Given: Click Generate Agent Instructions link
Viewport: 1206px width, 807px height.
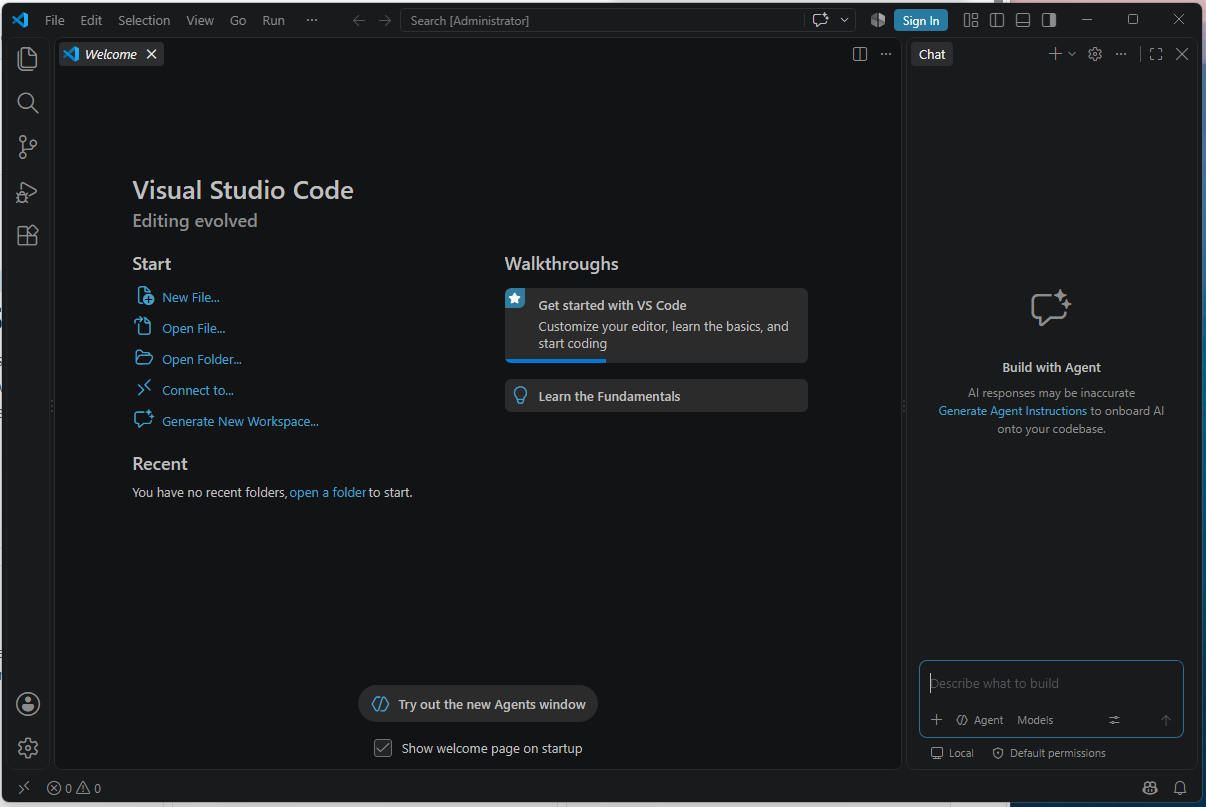Looking at the screenshot, I should [x=1012, y=411].
